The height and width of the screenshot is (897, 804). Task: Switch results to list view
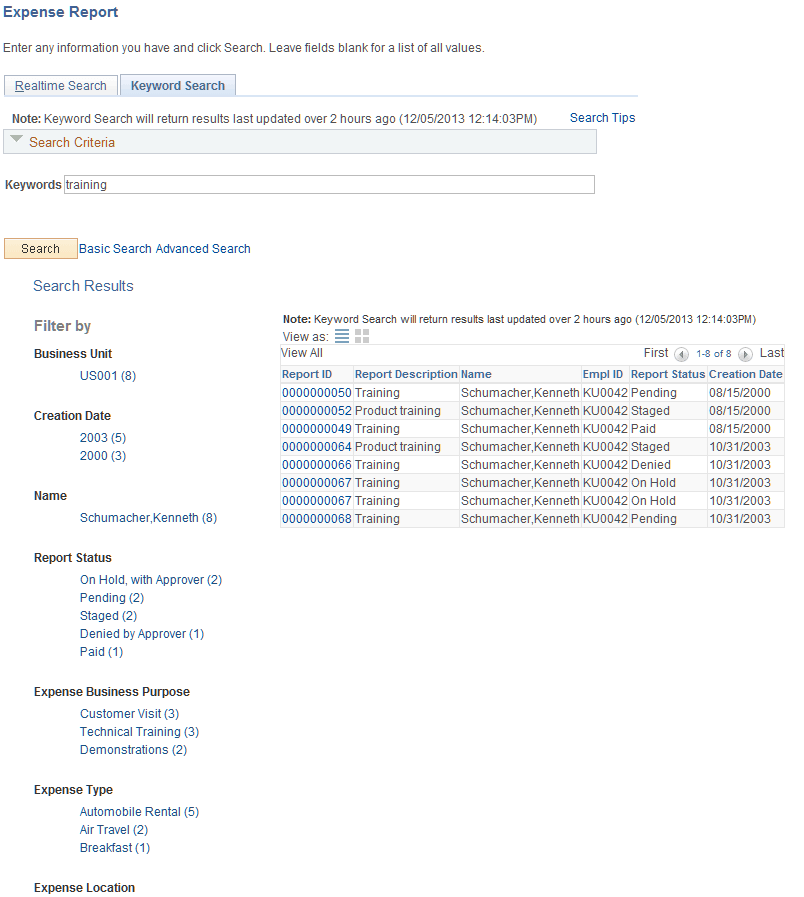coord(341,336)
